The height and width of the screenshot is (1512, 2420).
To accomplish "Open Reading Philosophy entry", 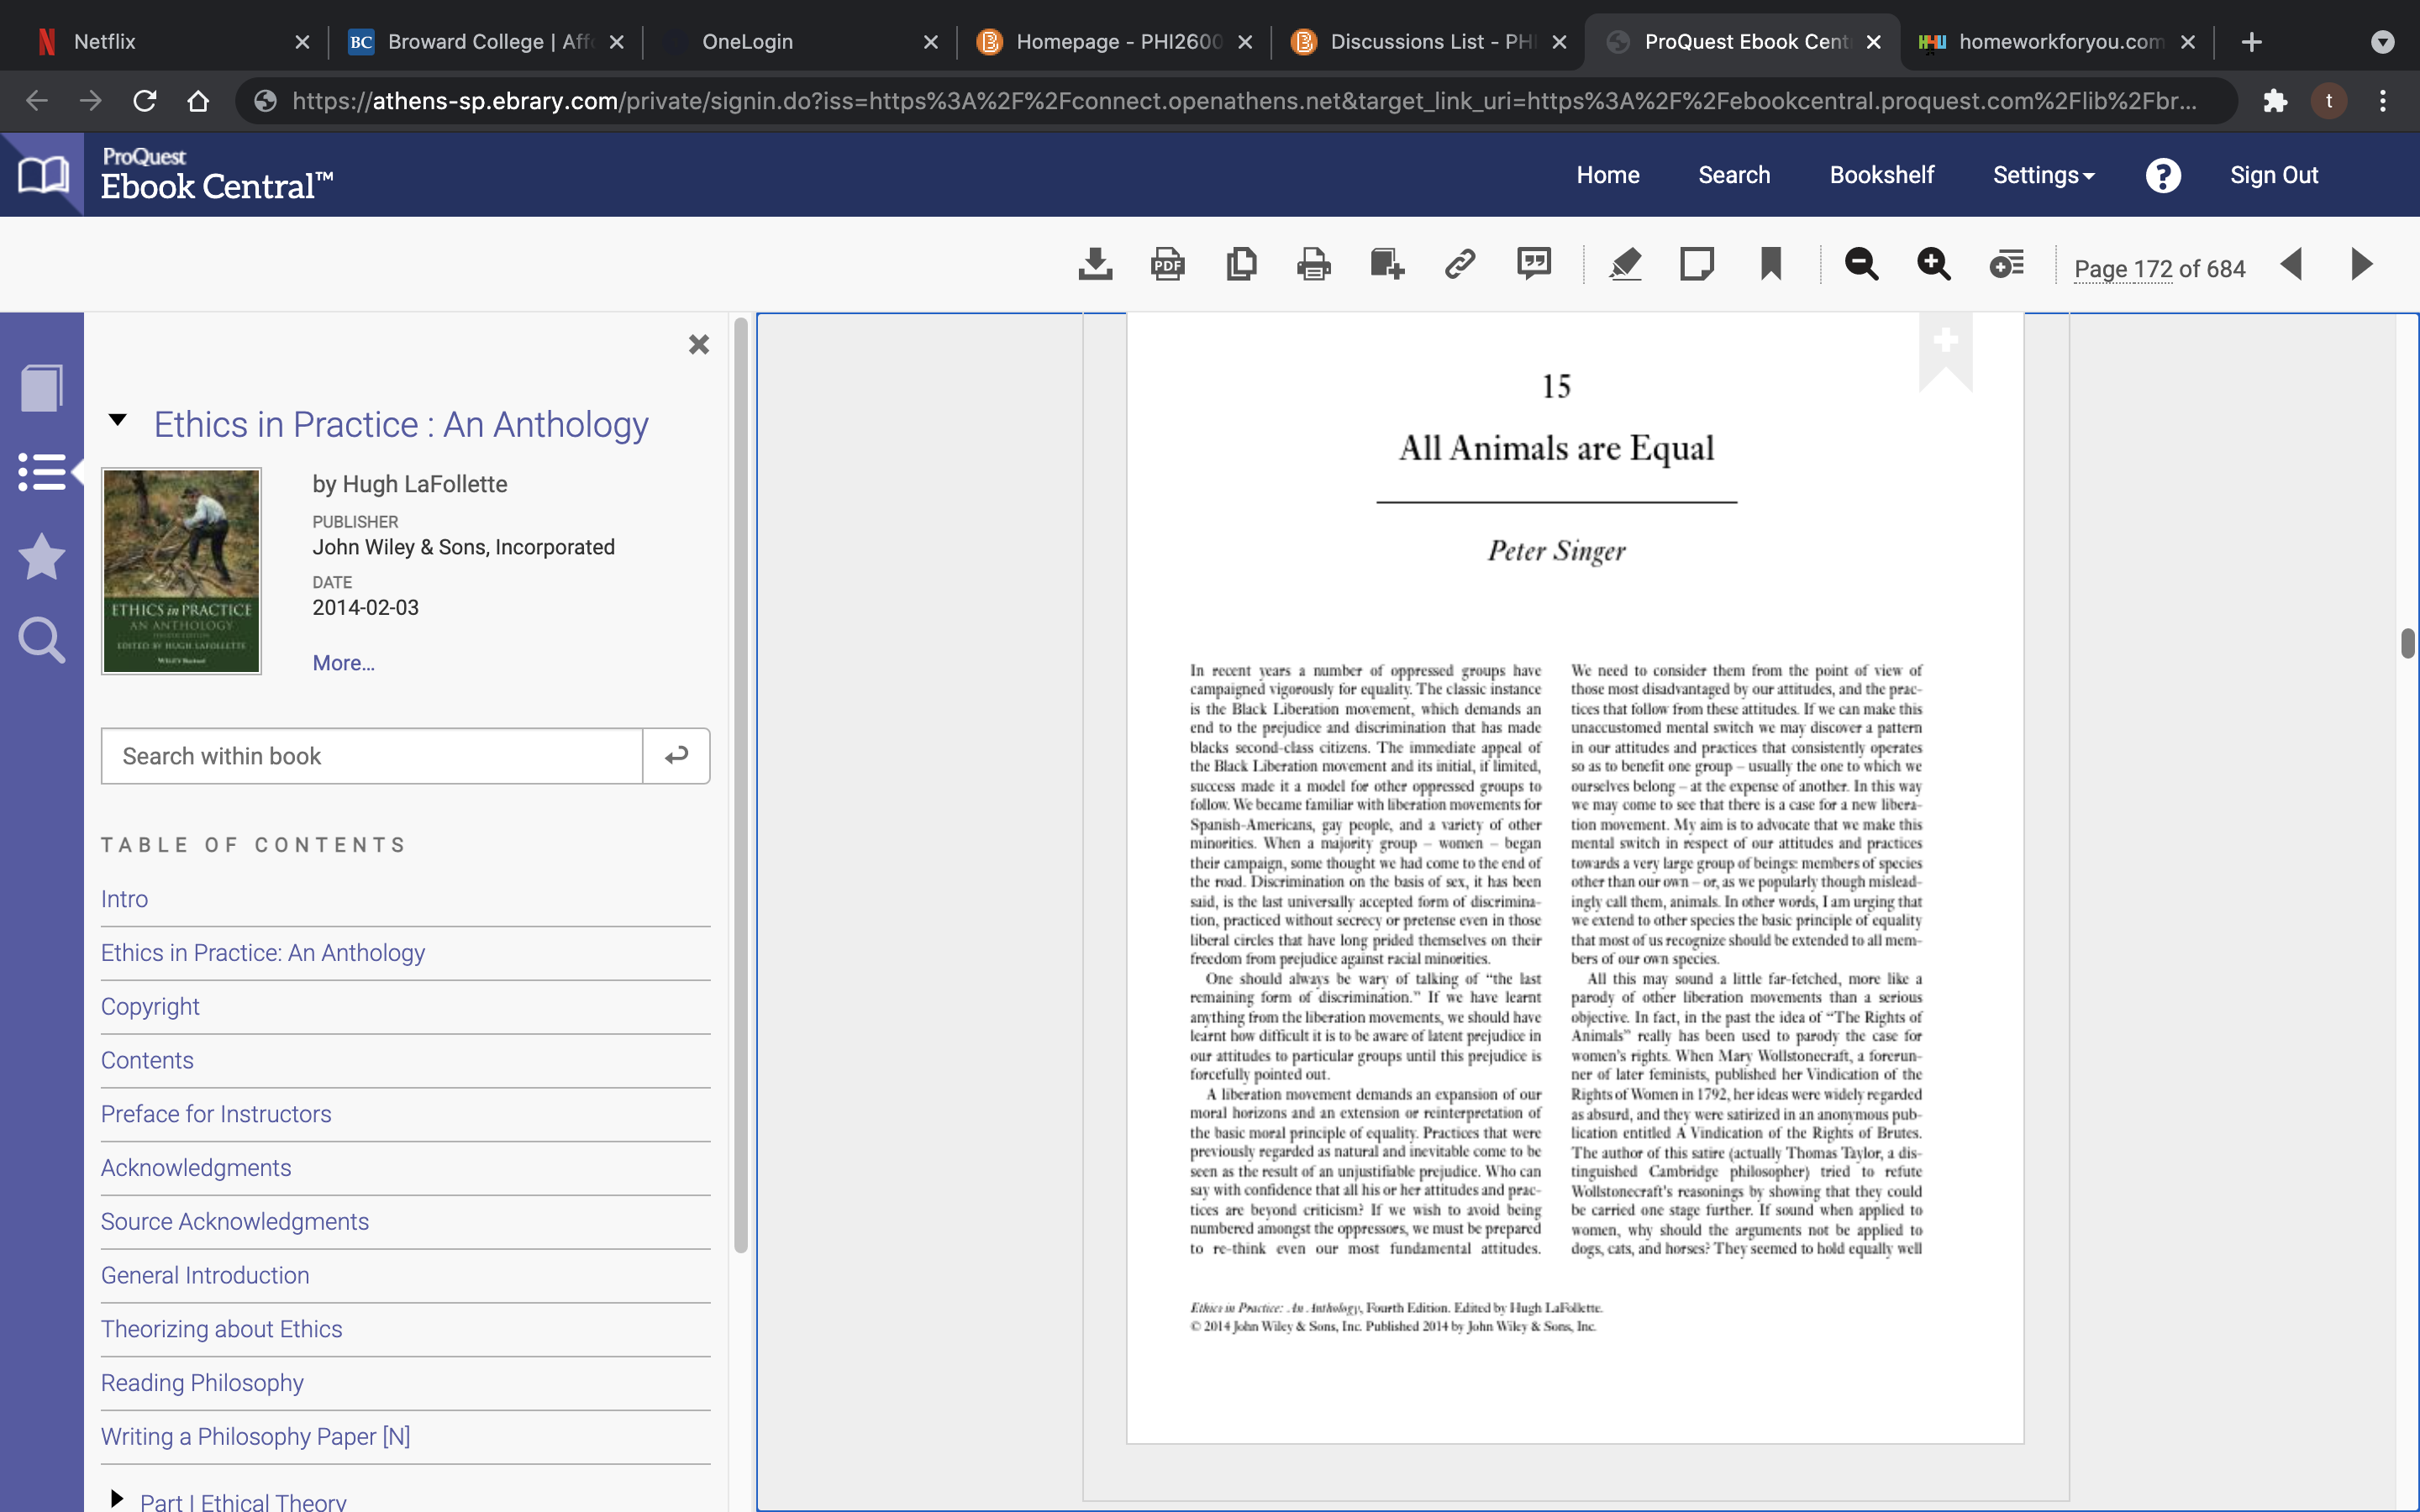I will [x=202, y=1383].
